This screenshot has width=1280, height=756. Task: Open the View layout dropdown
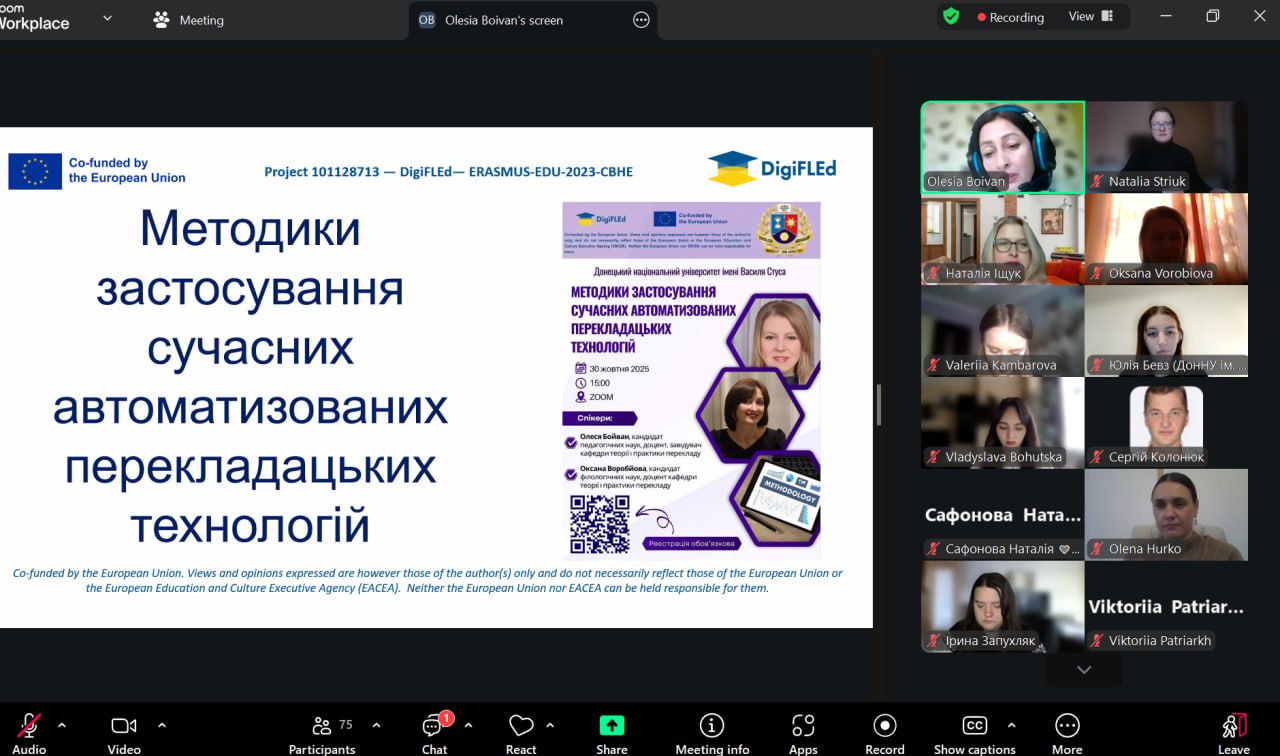click(1090, 17)
